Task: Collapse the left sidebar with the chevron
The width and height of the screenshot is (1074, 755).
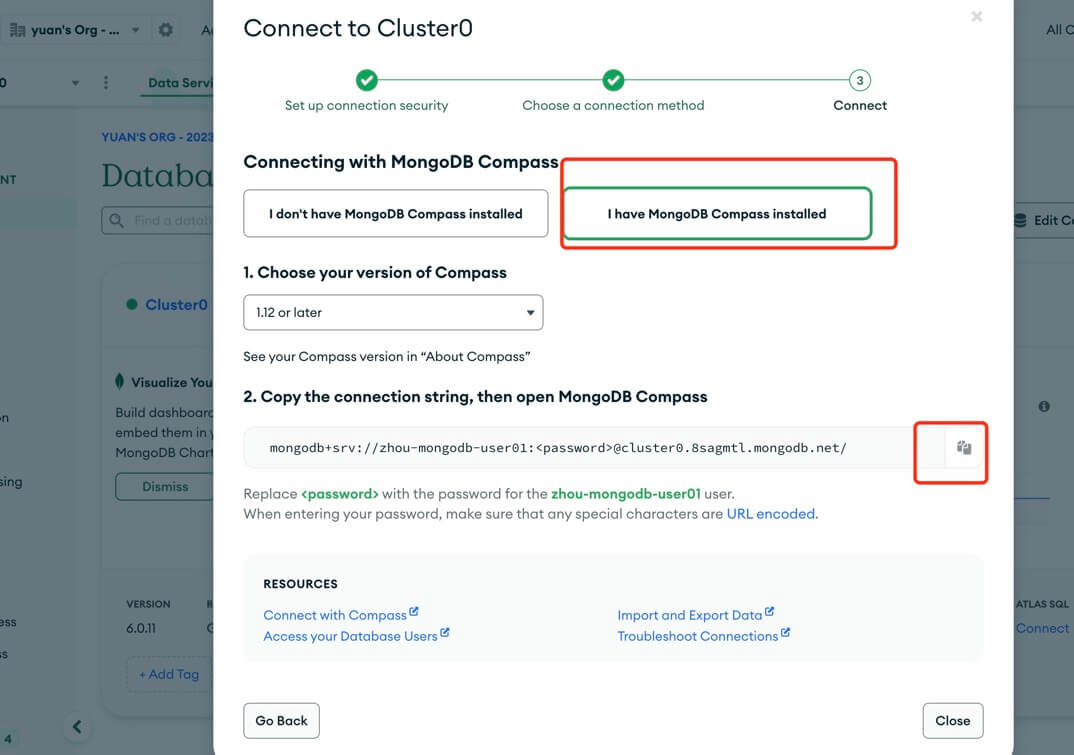Action: click(x=77, y=727)
